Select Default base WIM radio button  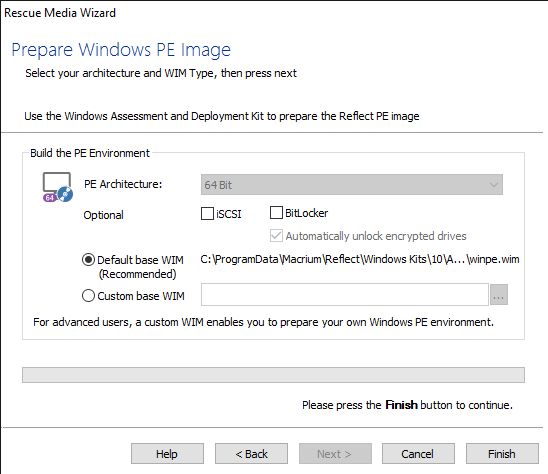pos(88,260)
